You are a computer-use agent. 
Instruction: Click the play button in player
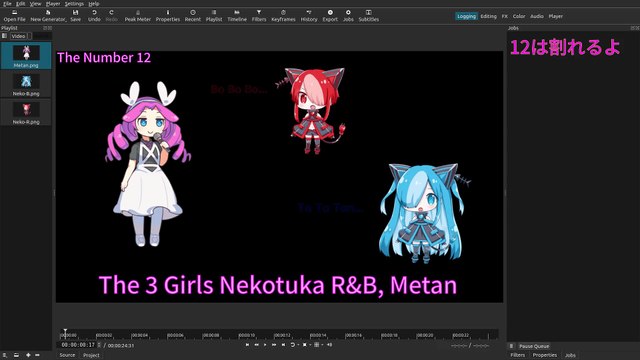coord(265,345)
